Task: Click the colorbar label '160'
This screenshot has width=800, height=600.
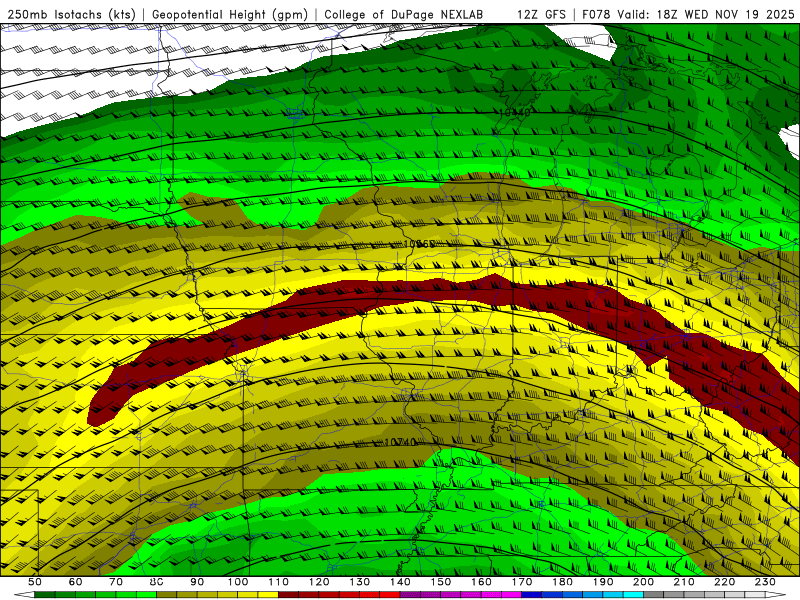Action: point(481,582)
